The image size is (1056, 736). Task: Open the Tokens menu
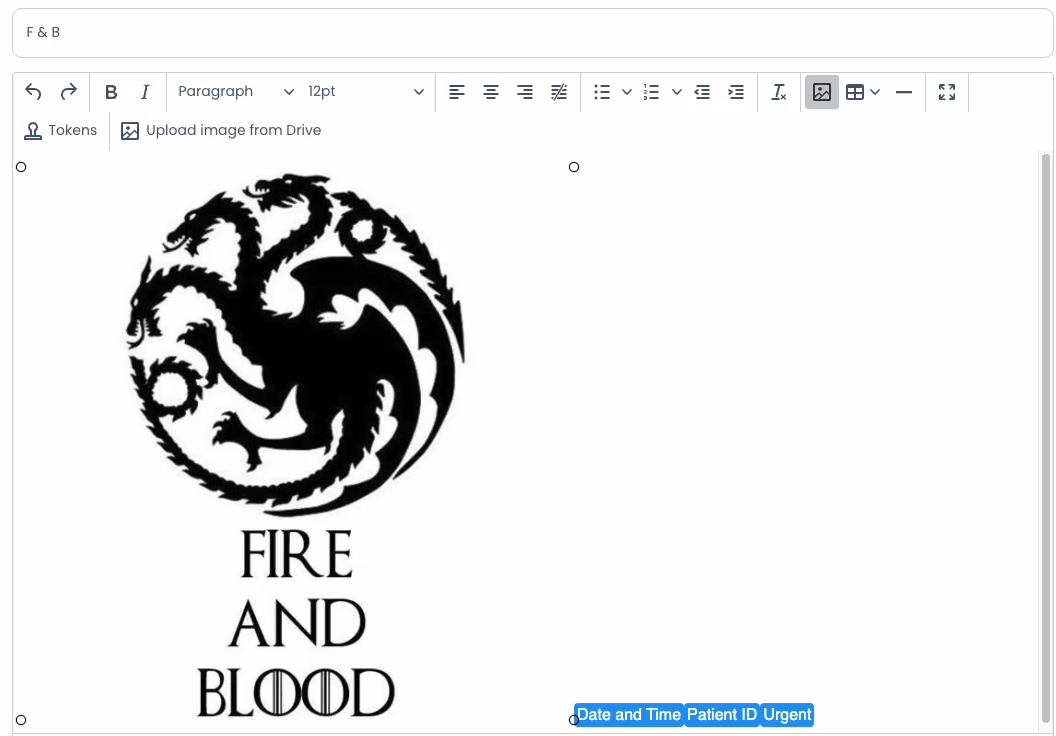(61, 130)
